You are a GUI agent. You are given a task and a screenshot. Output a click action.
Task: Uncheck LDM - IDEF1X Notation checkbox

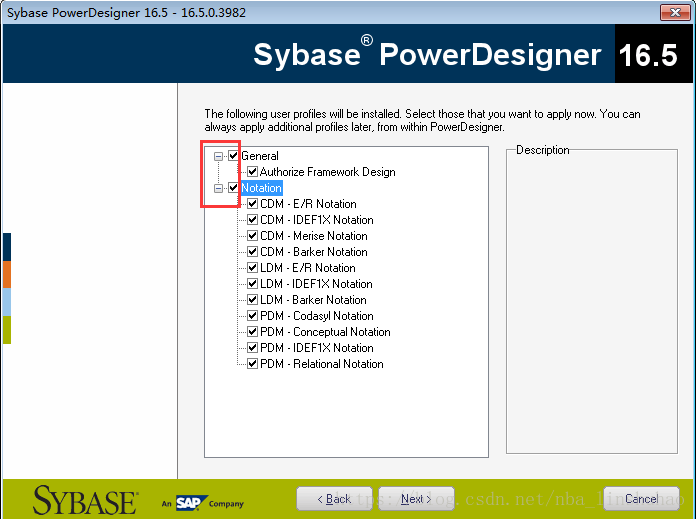253,283
